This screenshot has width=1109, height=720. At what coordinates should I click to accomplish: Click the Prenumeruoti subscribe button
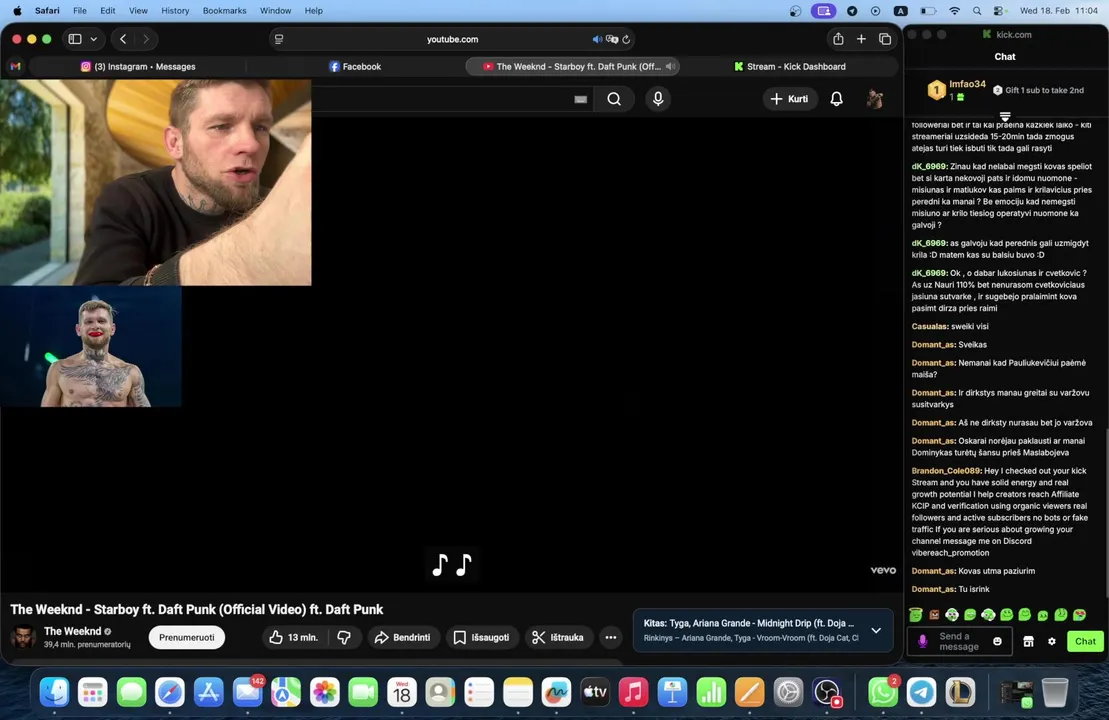click(187, 637)
